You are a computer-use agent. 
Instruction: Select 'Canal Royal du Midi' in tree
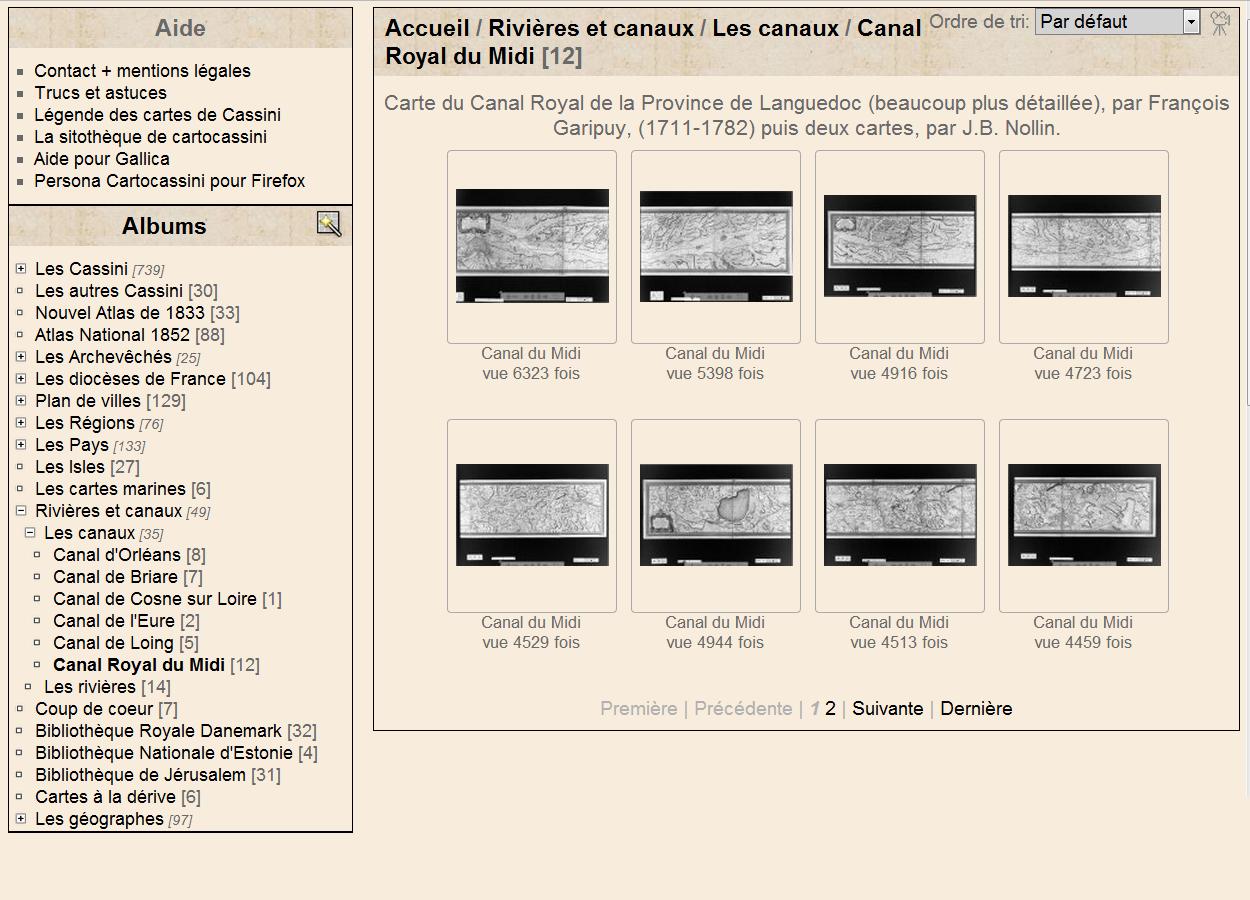coord(139,665)
